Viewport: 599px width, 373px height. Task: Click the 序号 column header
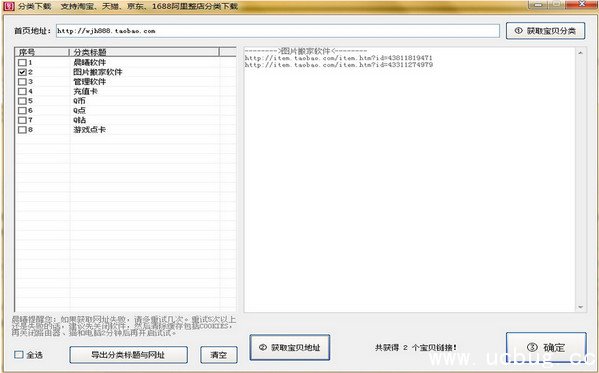click(42, 52)
